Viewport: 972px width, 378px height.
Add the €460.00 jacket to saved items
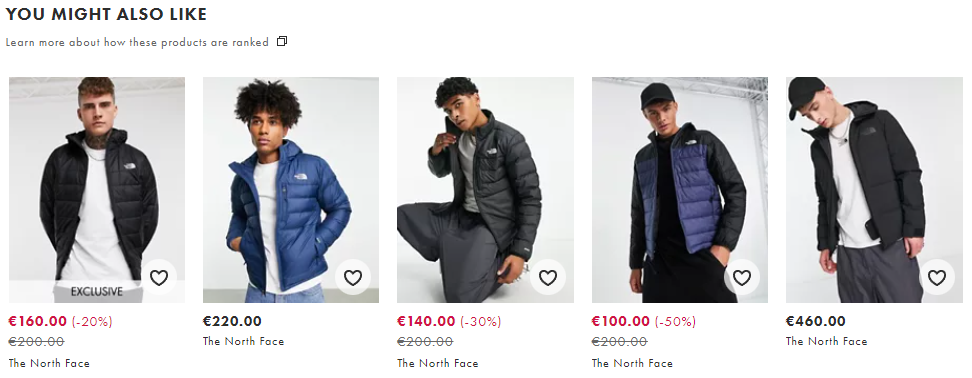pos(937,278)
